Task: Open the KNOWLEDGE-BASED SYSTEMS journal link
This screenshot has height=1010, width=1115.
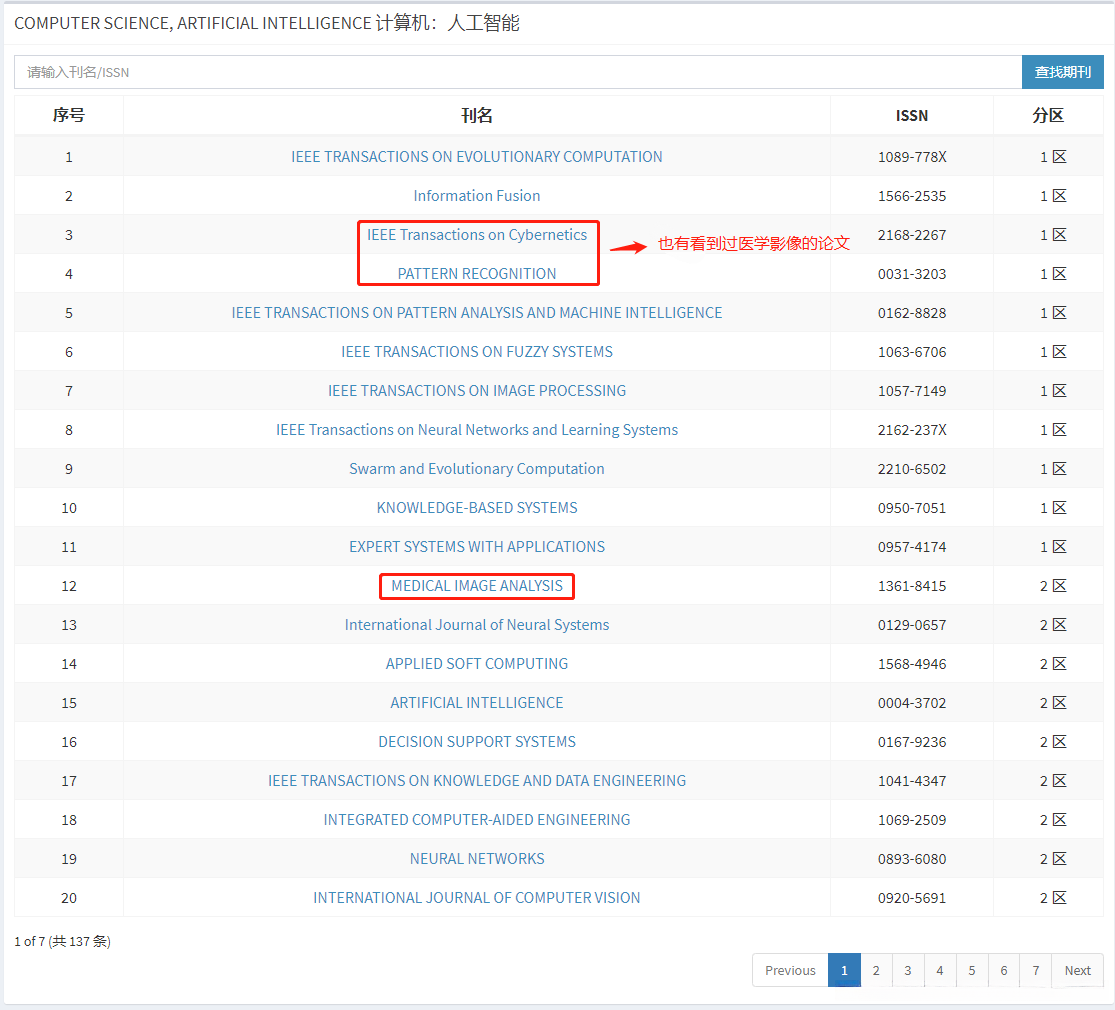Action: (476, 508)
